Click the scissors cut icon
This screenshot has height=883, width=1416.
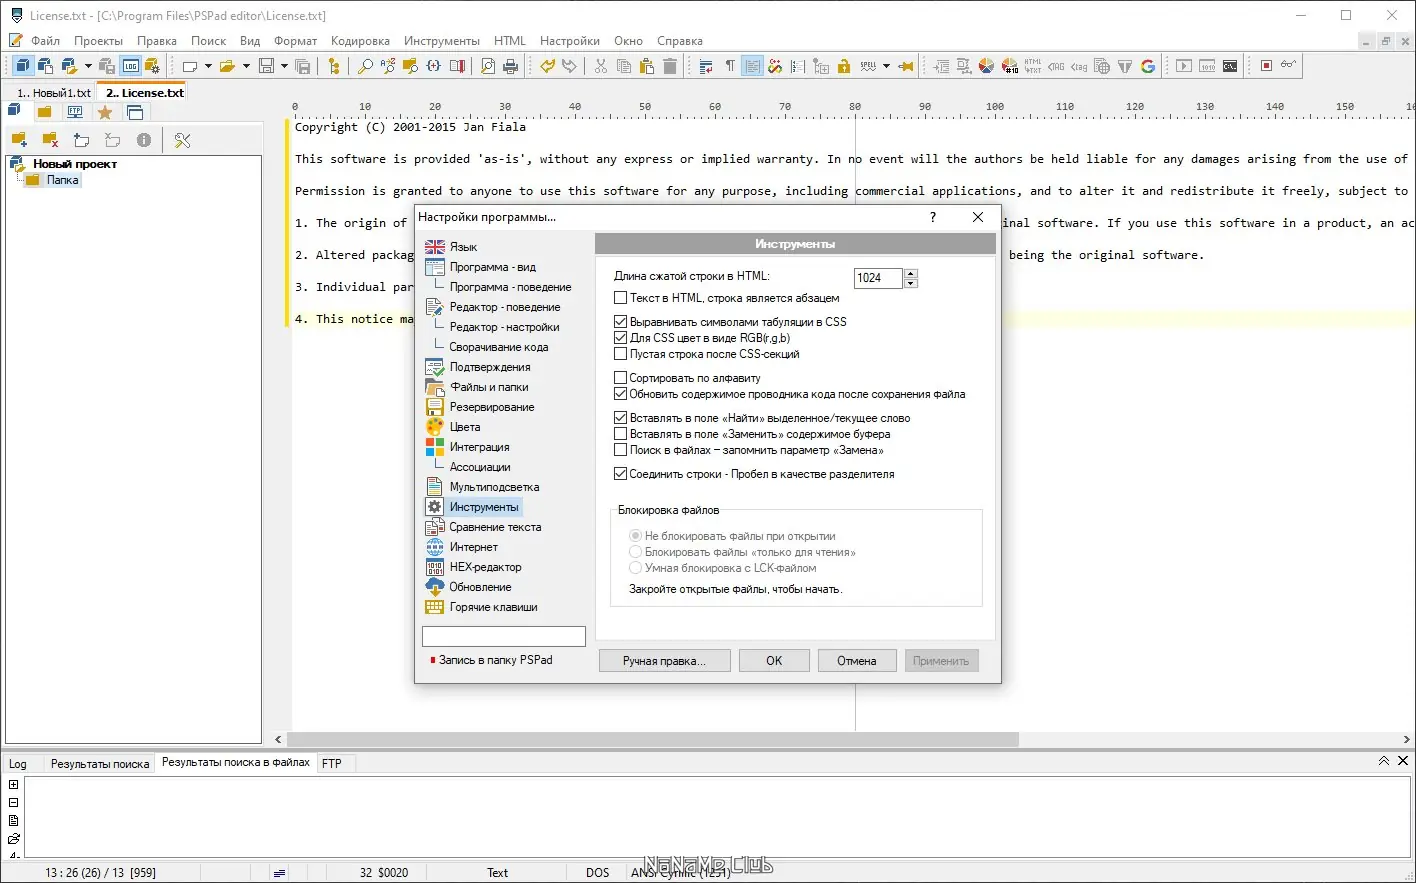point(601,66)
